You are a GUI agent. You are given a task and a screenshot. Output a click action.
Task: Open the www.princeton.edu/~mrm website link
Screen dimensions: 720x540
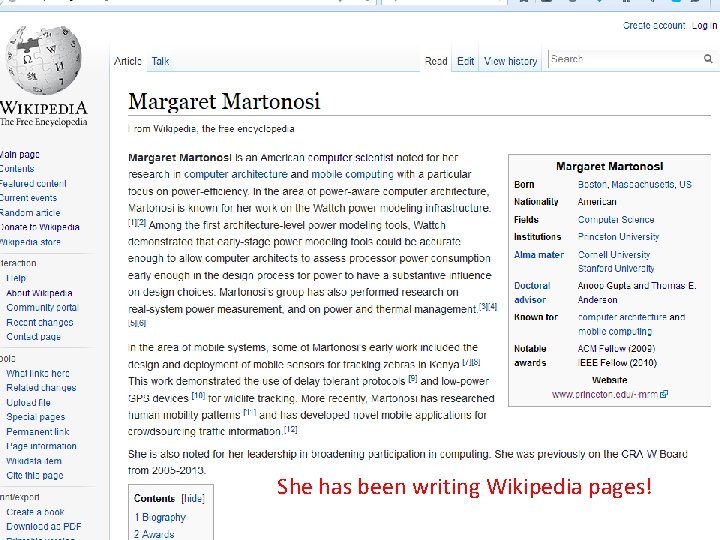605,394
